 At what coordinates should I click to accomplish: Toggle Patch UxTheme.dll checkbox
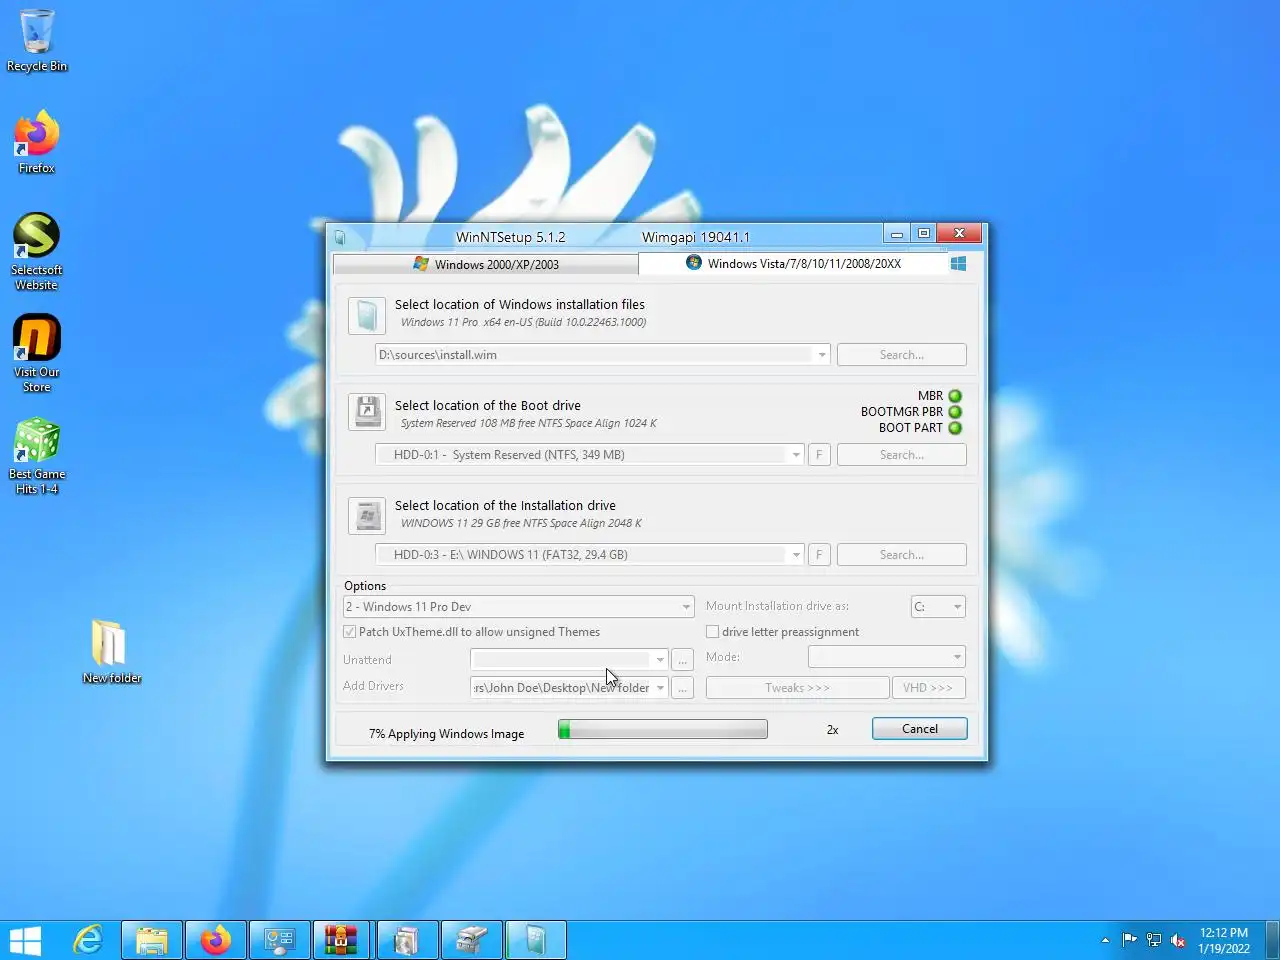click(350, 632)
